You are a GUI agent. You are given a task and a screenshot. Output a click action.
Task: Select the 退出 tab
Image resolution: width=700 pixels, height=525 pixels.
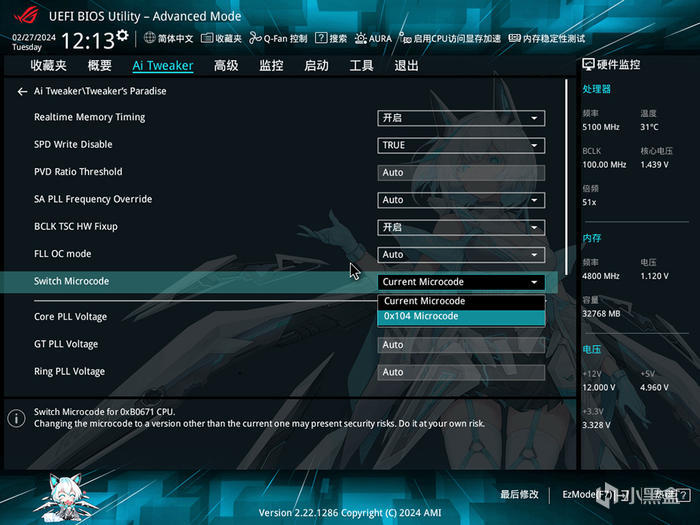click(406, 66)
